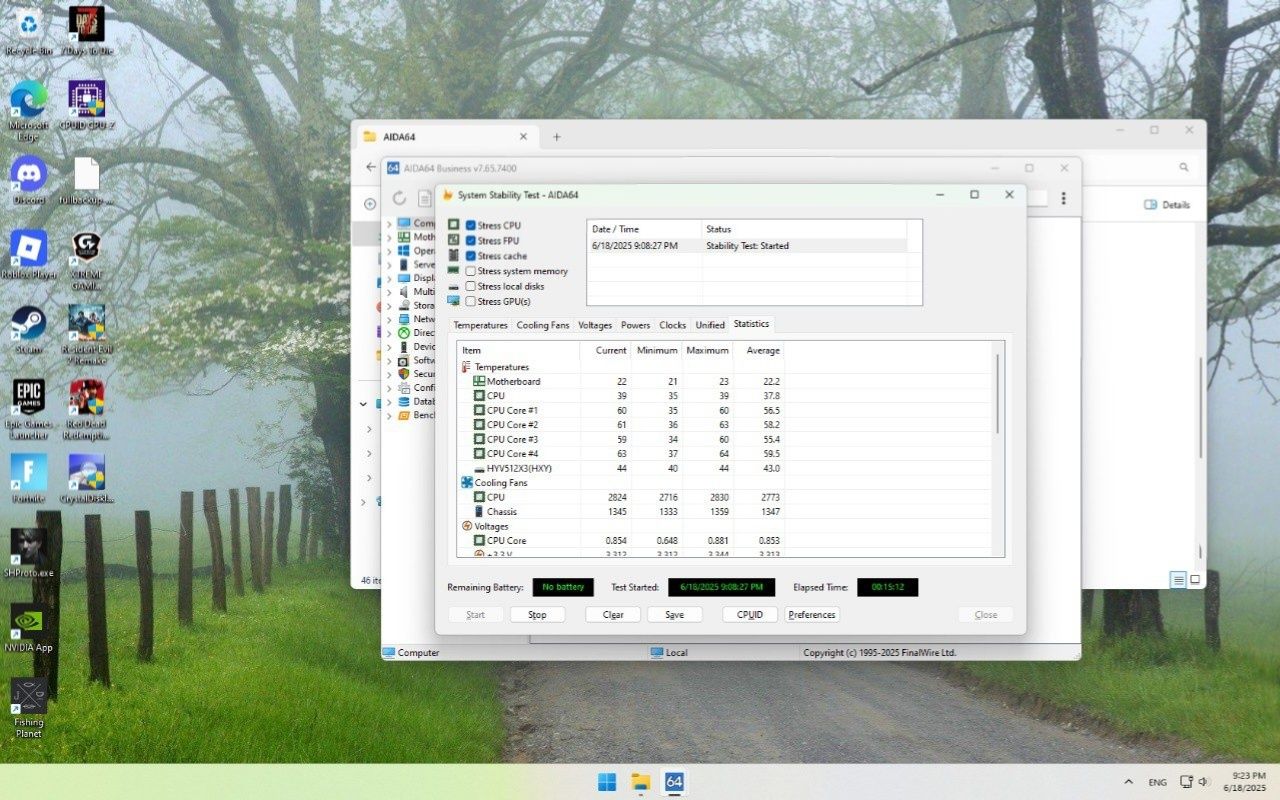Image resolution: width=1280 pixels, height=800 pixels.
Task: Launch Roblox Player from the desktop
Action: 29,254
